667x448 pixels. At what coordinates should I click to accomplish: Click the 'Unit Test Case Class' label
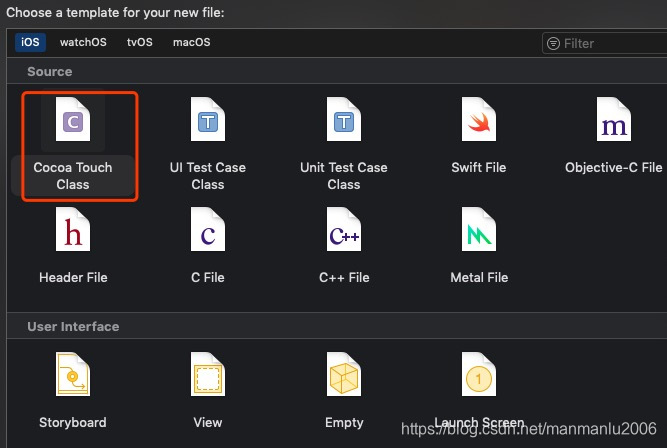click(344, 176)
